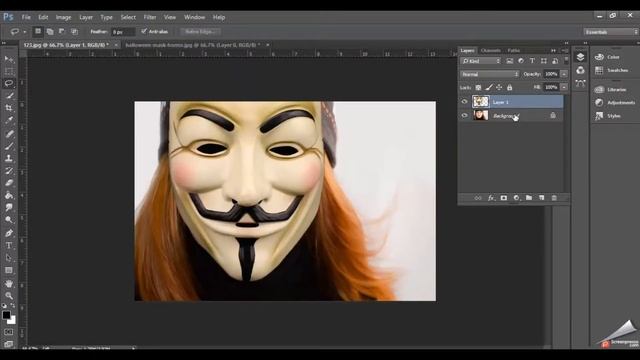Select the Spot Healing Brush tool
The image size is (640, 360).
(x=9, y=133)
